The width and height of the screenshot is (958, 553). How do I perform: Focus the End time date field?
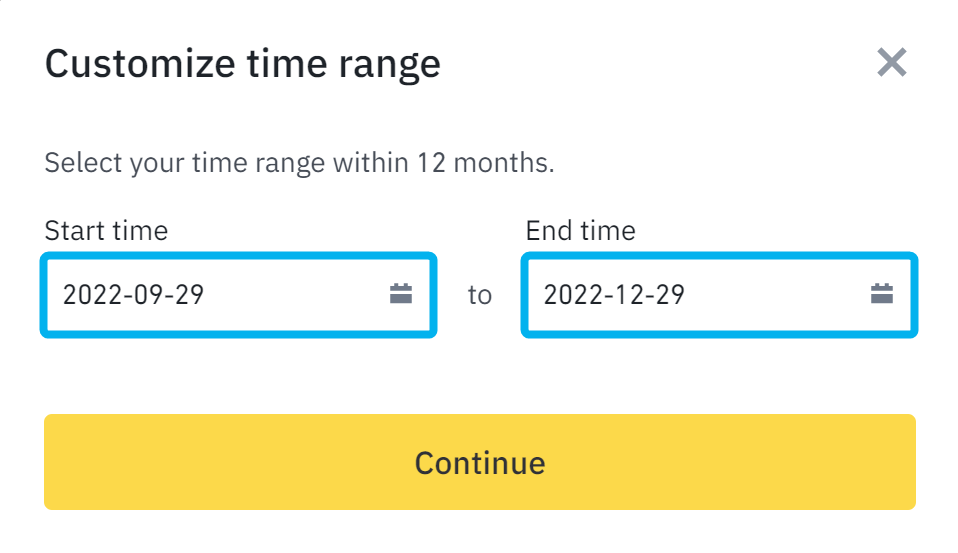pos(719,295)
